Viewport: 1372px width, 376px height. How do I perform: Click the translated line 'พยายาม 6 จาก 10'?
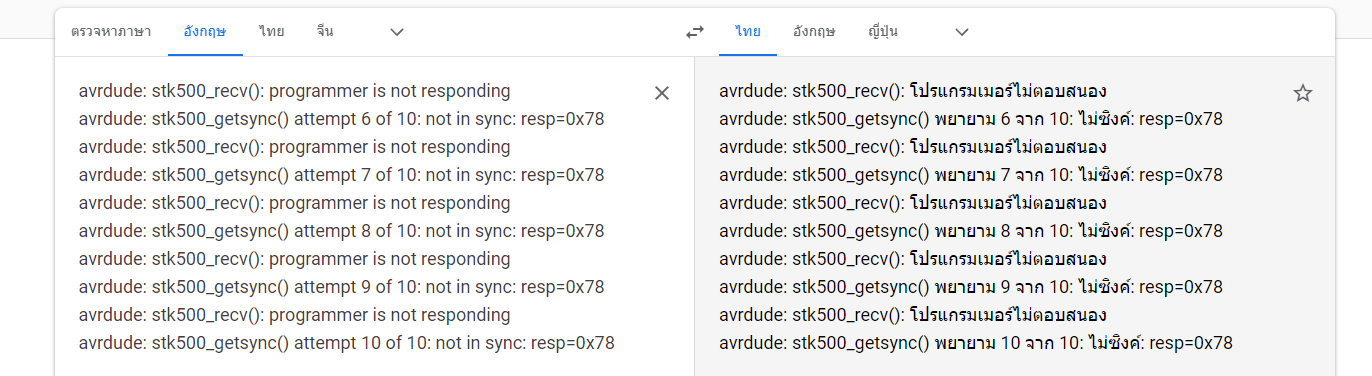(971, 119)
